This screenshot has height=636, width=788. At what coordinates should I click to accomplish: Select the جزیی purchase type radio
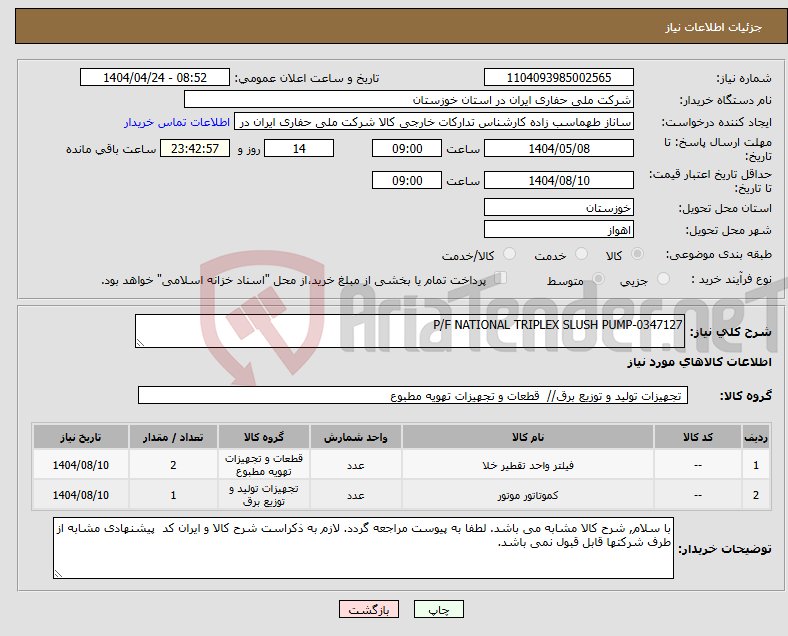click(663, 279)
